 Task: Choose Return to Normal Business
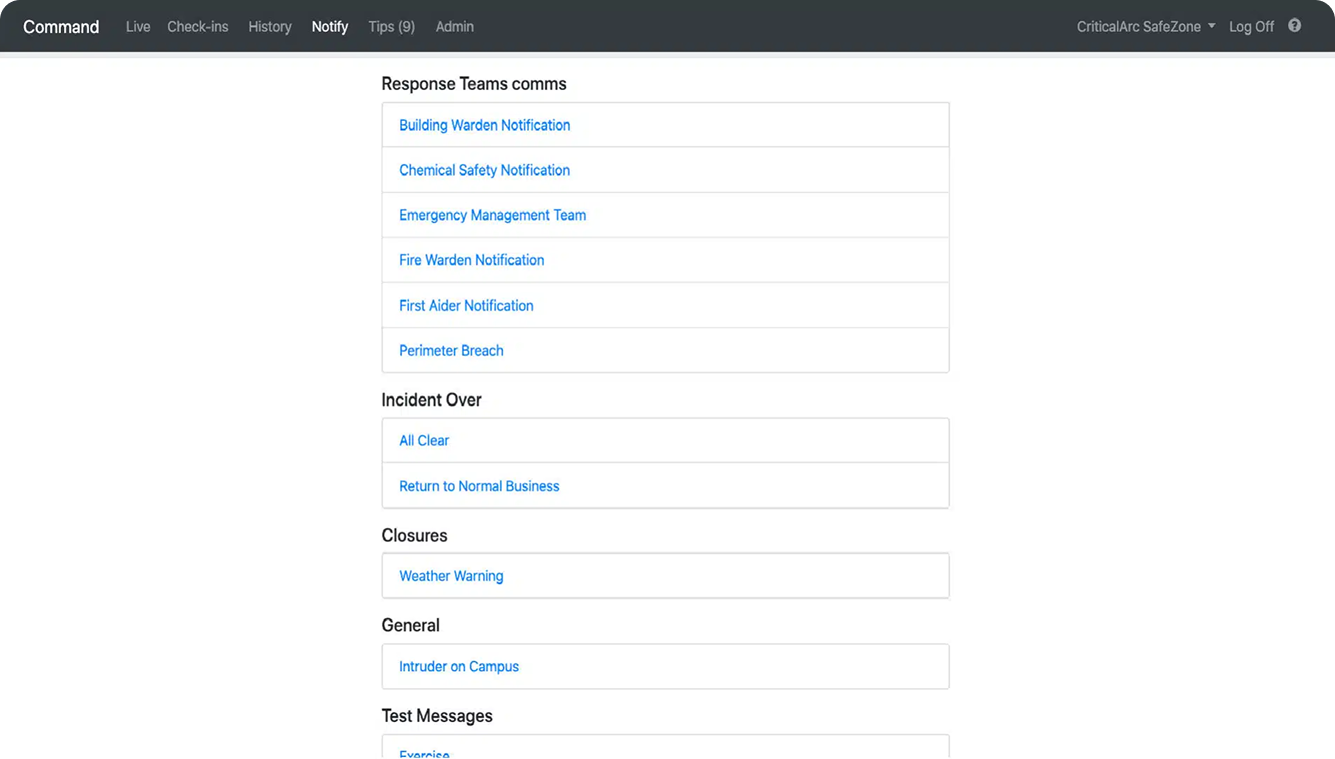tap(479, 486)
